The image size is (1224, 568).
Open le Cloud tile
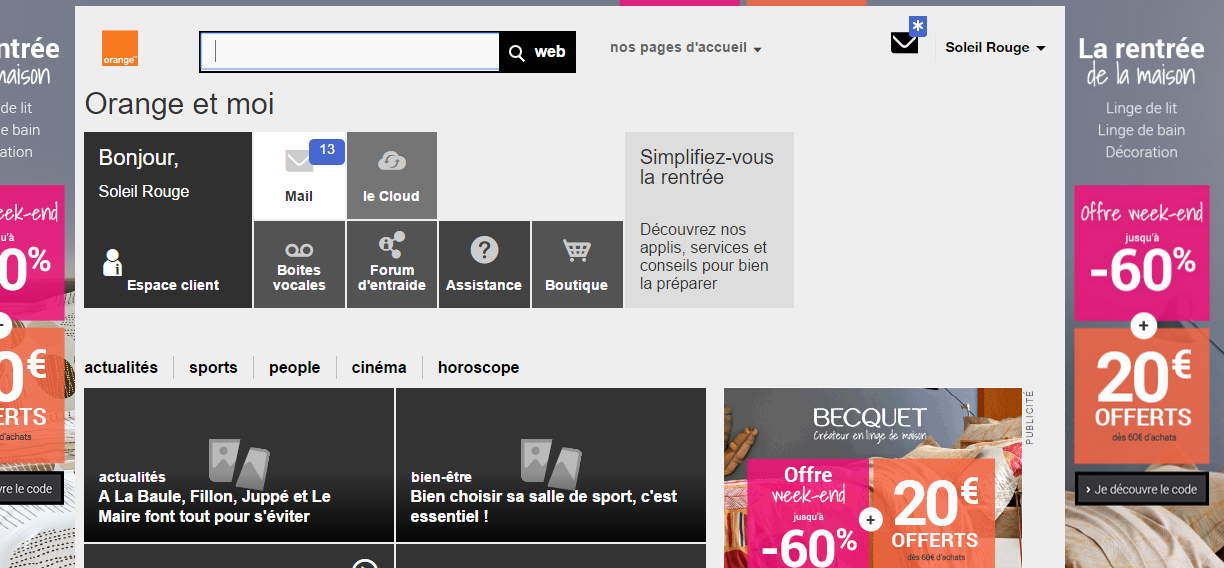coord(392,175)
